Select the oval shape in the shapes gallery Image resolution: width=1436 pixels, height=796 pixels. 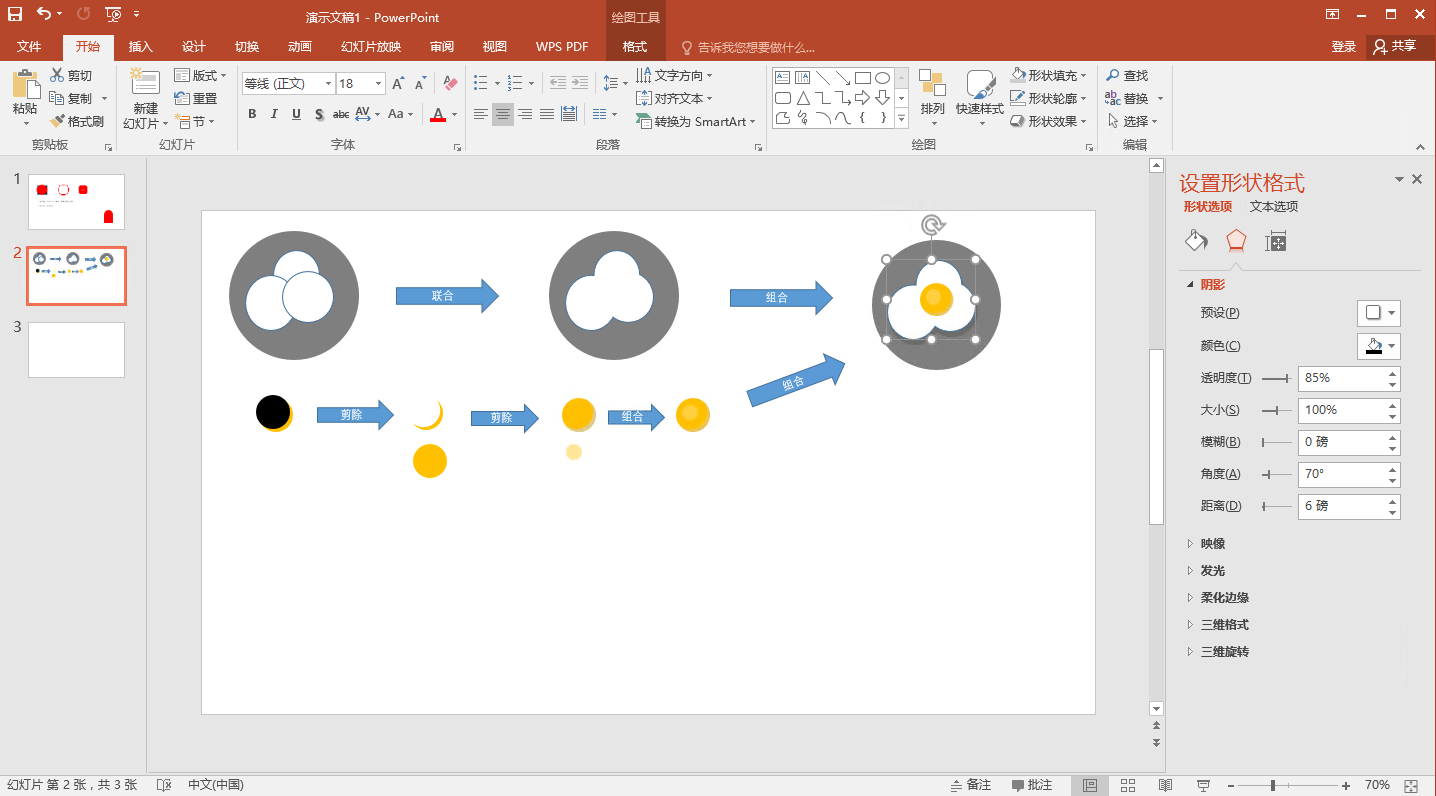click(x=882, y=78)
